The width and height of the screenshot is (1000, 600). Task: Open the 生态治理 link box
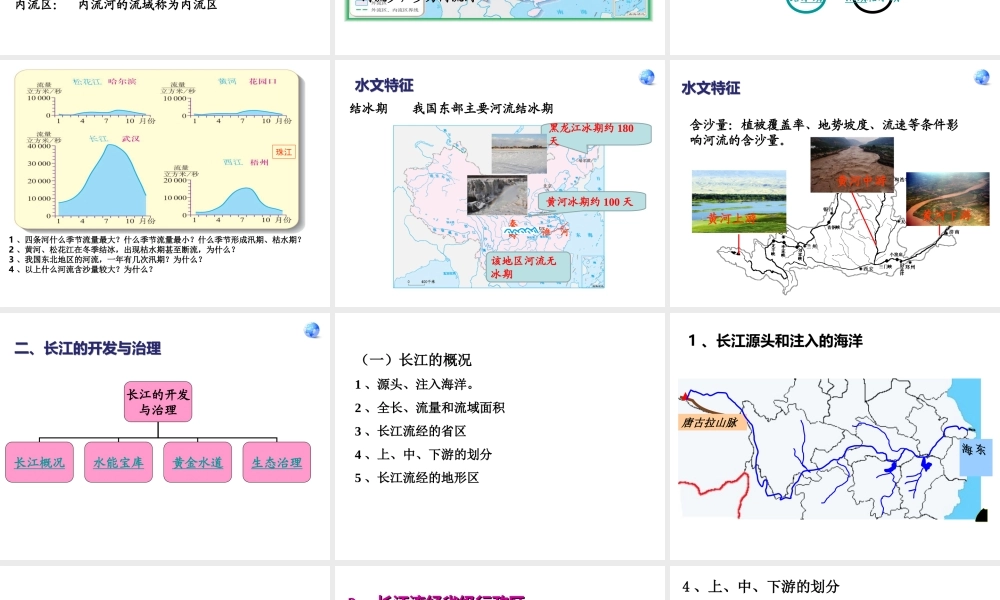[277, 462]
